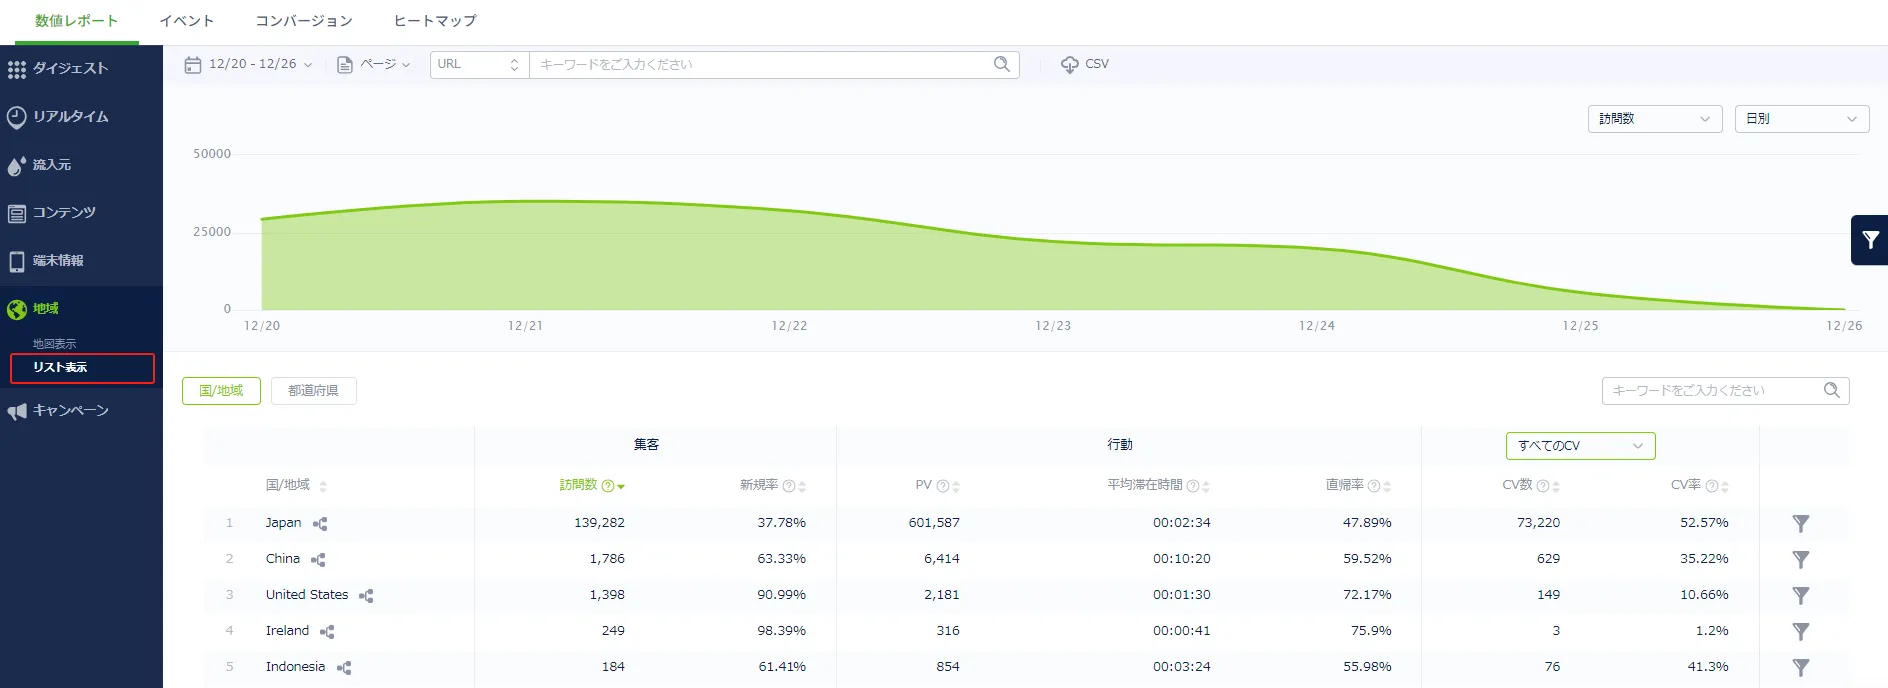Expand the 日別 interval dropdown
This screenshot has width=1888, height=688.
[1800, 119]
